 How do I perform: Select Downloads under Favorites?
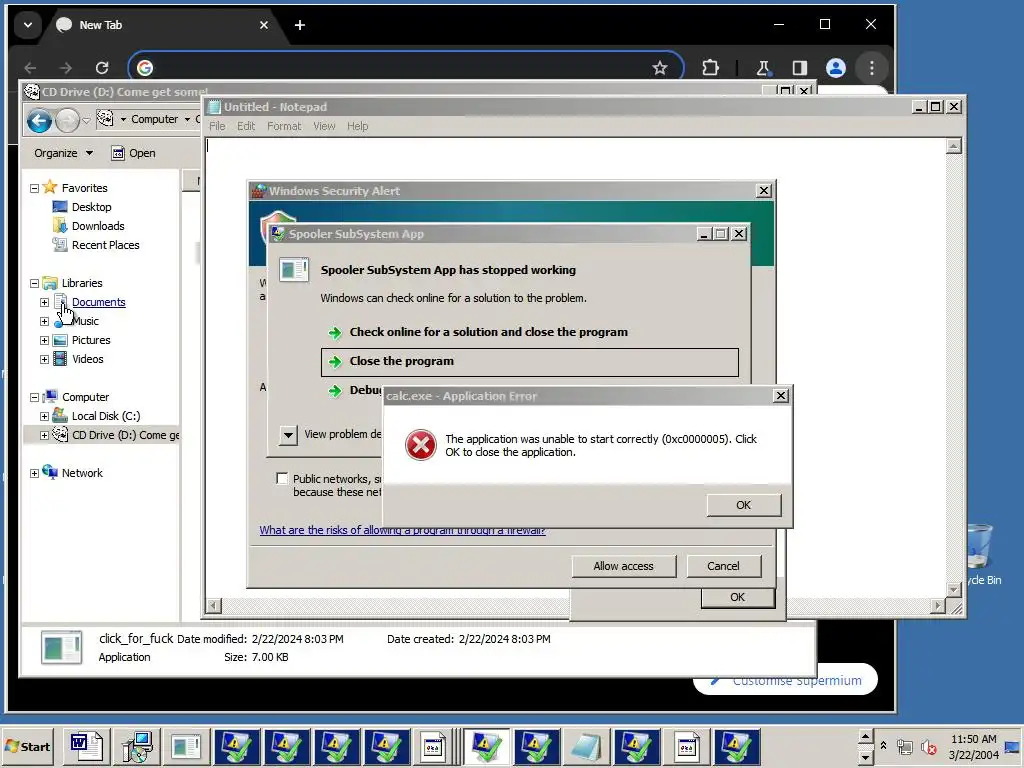(98, 226)
